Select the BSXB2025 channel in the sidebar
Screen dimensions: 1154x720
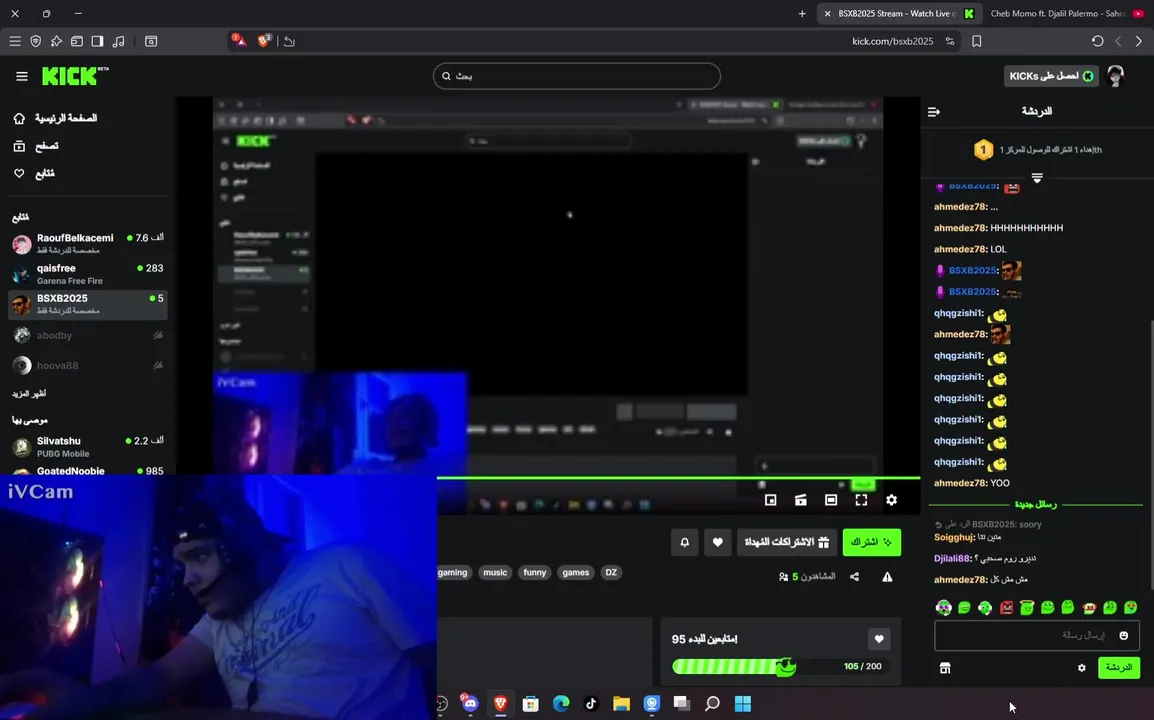click(88, 304)
